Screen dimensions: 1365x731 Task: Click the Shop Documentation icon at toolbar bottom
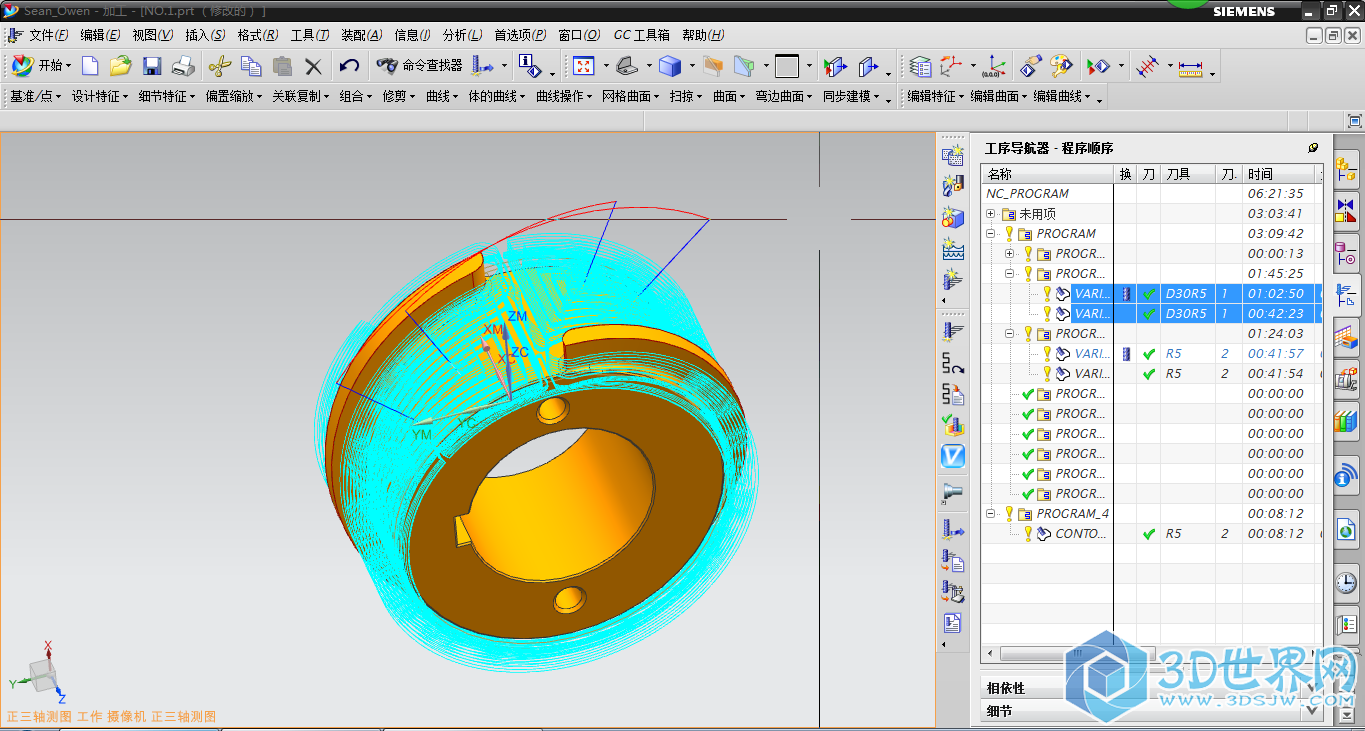[953, 624]
